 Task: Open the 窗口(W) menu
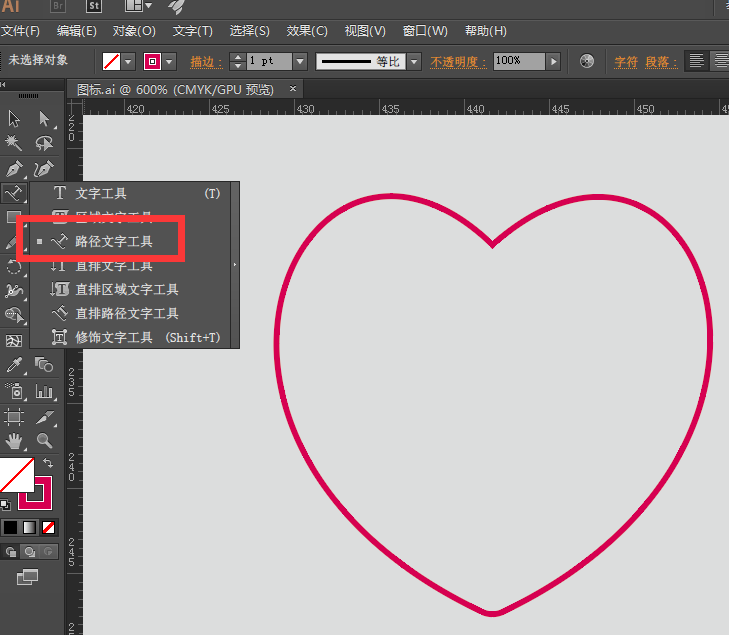pyautogui.click(x=425, y=31)
